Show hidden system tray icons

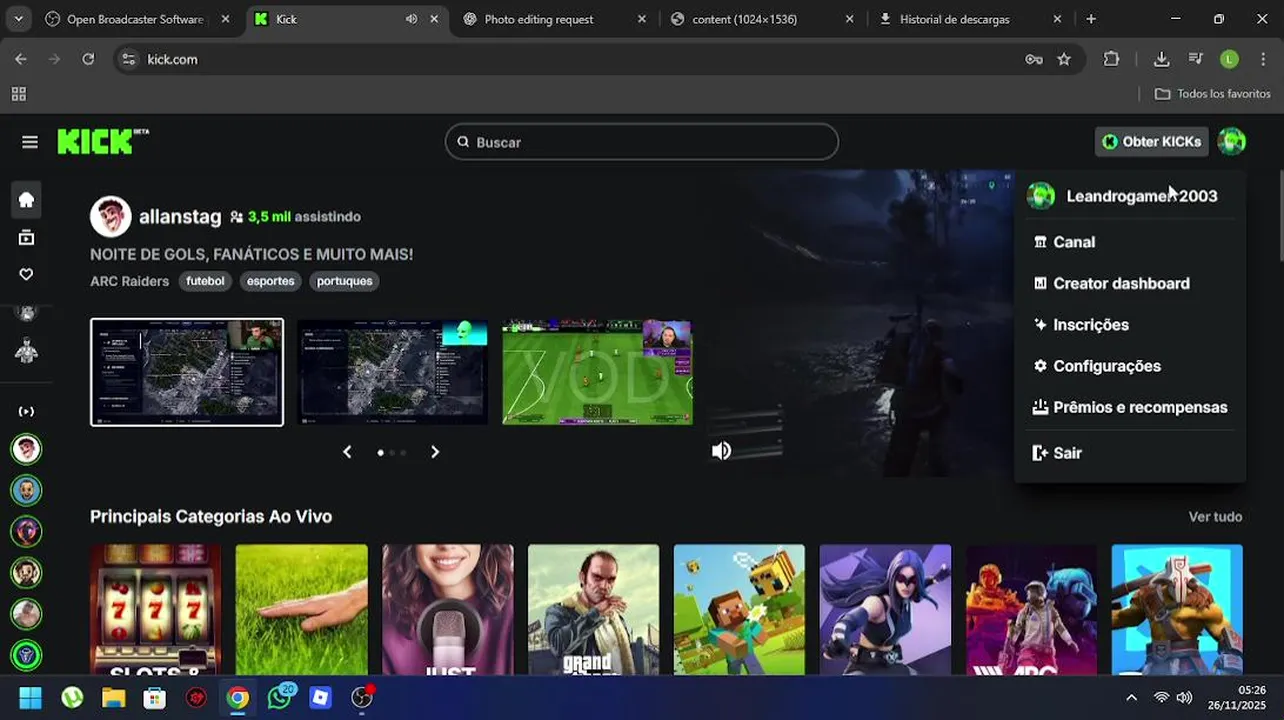1131,698
